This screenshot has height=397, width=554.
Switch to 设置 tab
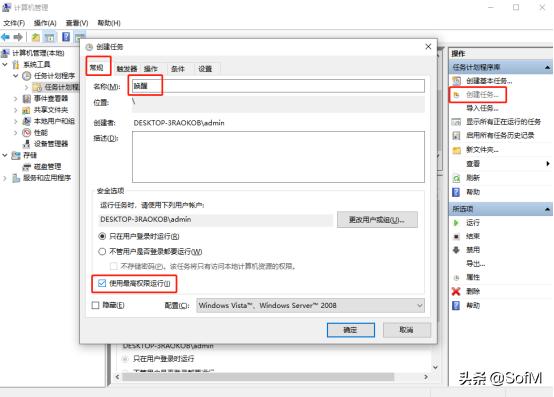(x=205, y=69)
